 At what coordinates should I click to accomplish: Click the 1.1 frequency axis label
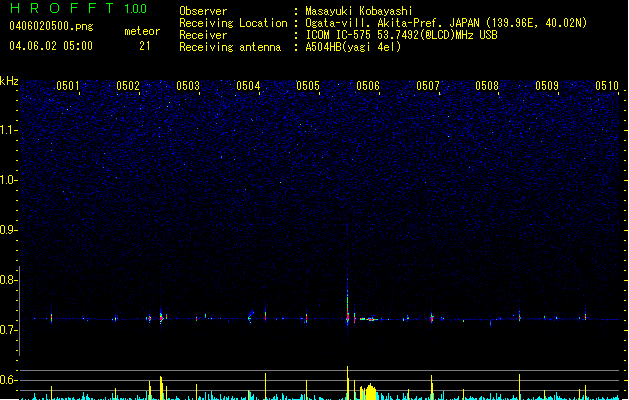click(9, 130)
